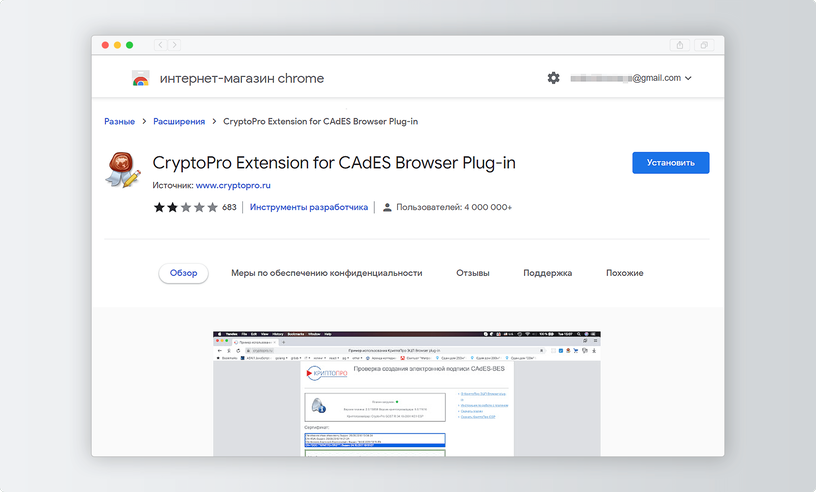This screenshot has width=816, height=492.
Task: Click the extension preview screenshot
Action: (406, 394)
